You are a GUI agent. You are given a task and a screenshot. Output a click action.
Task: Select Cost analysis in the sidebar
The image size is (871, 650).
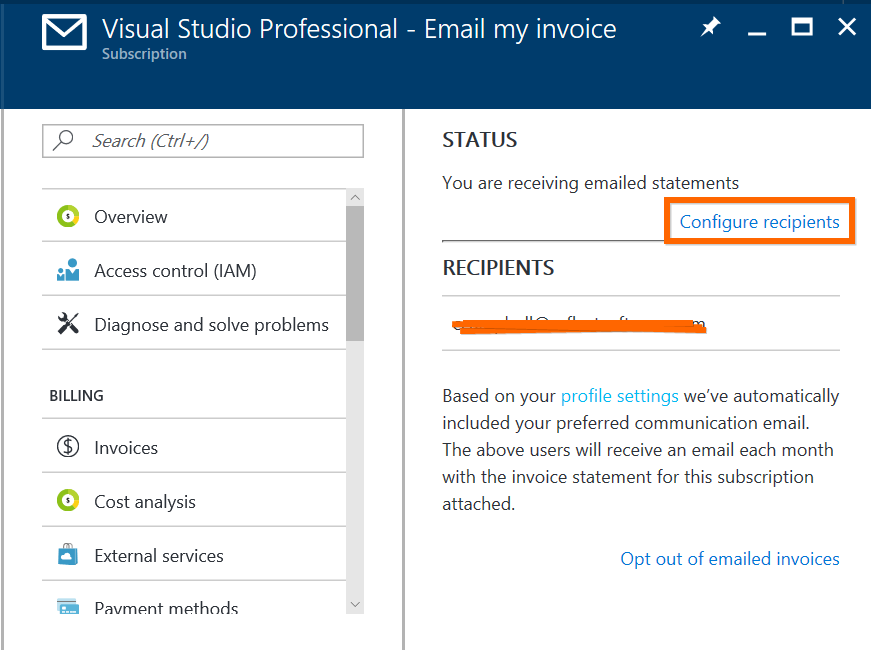[145, 502]
